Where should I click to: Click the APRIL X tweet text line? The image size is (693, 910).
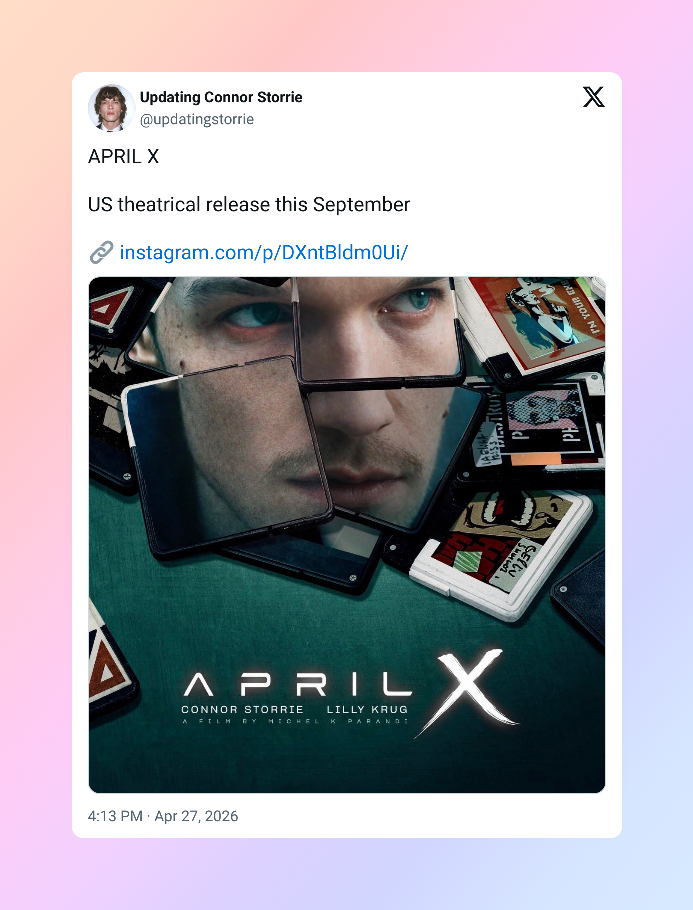123,157
